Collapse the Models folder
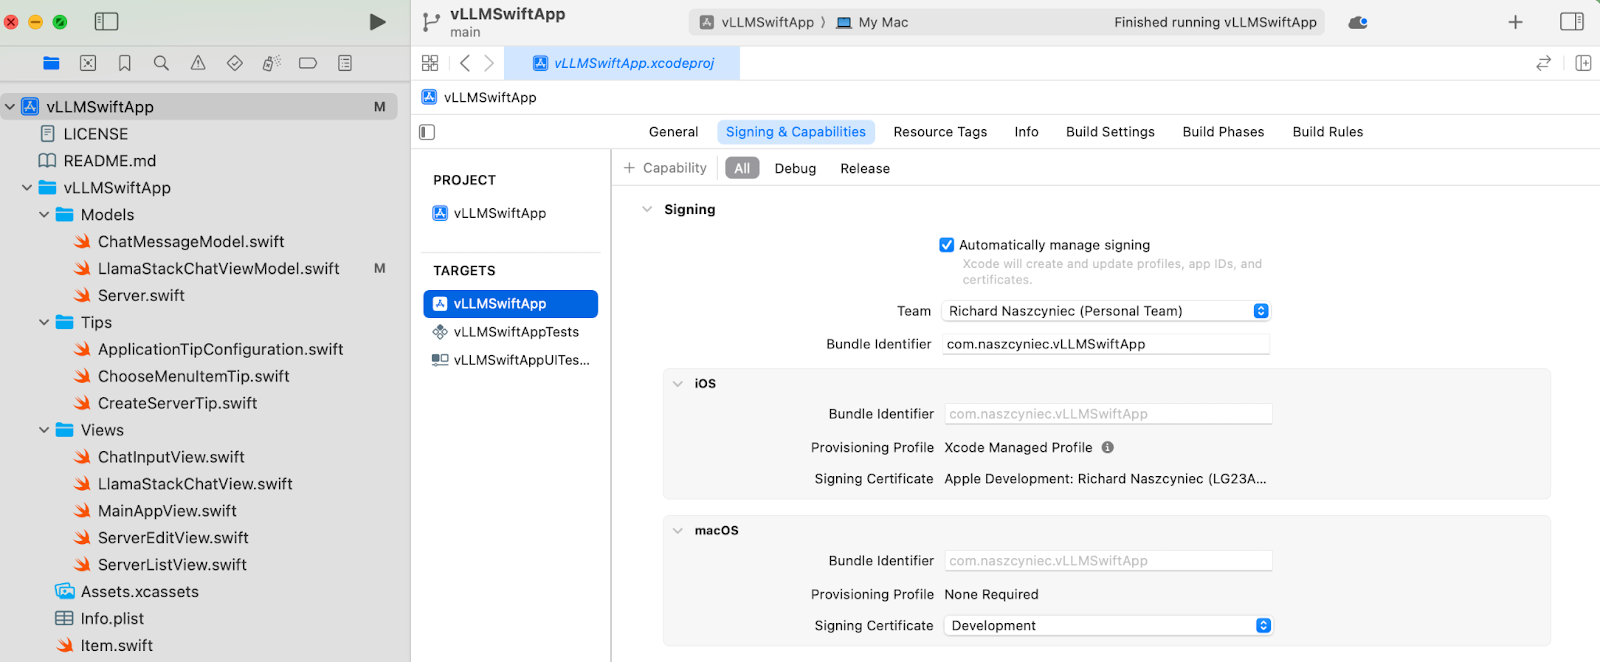1600x662 pixels. point(44,215)
